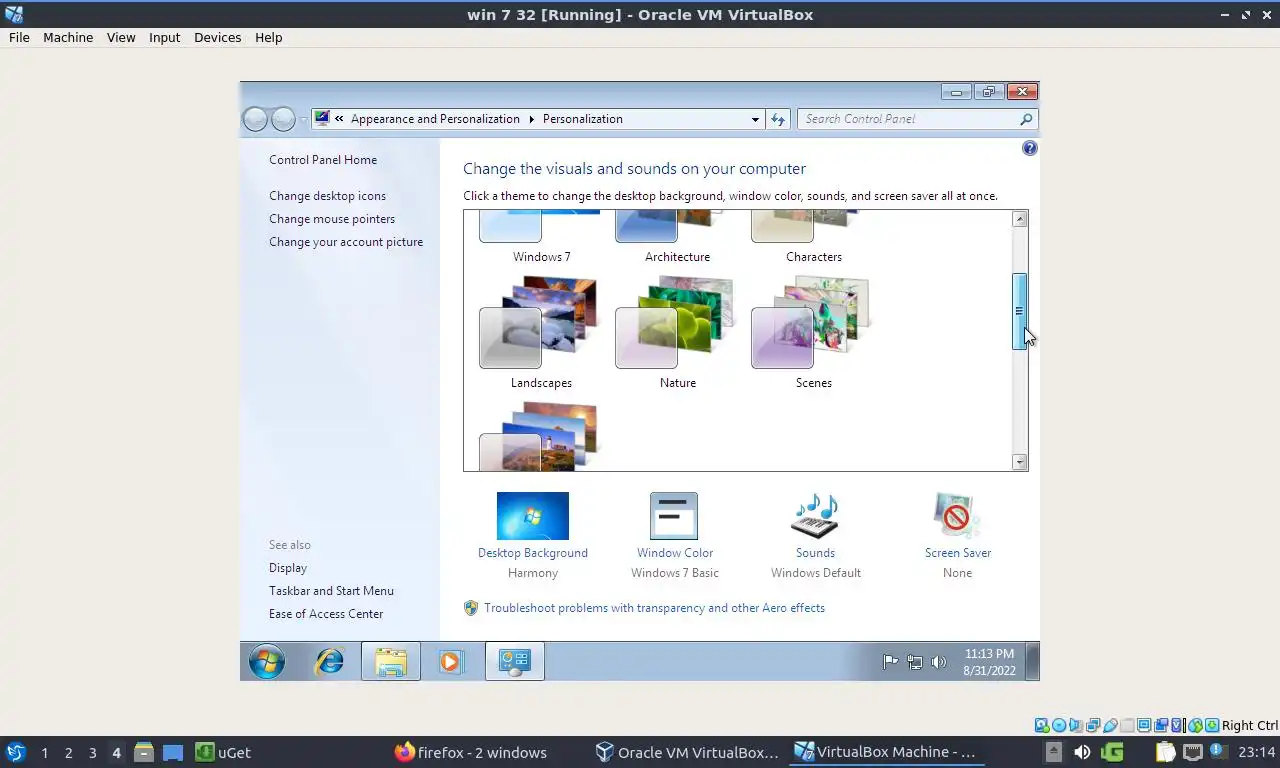The width and height of the screenshot is (1280, 768).
Task: Click the uGet taskbar entry
Action: pos(223,752)
